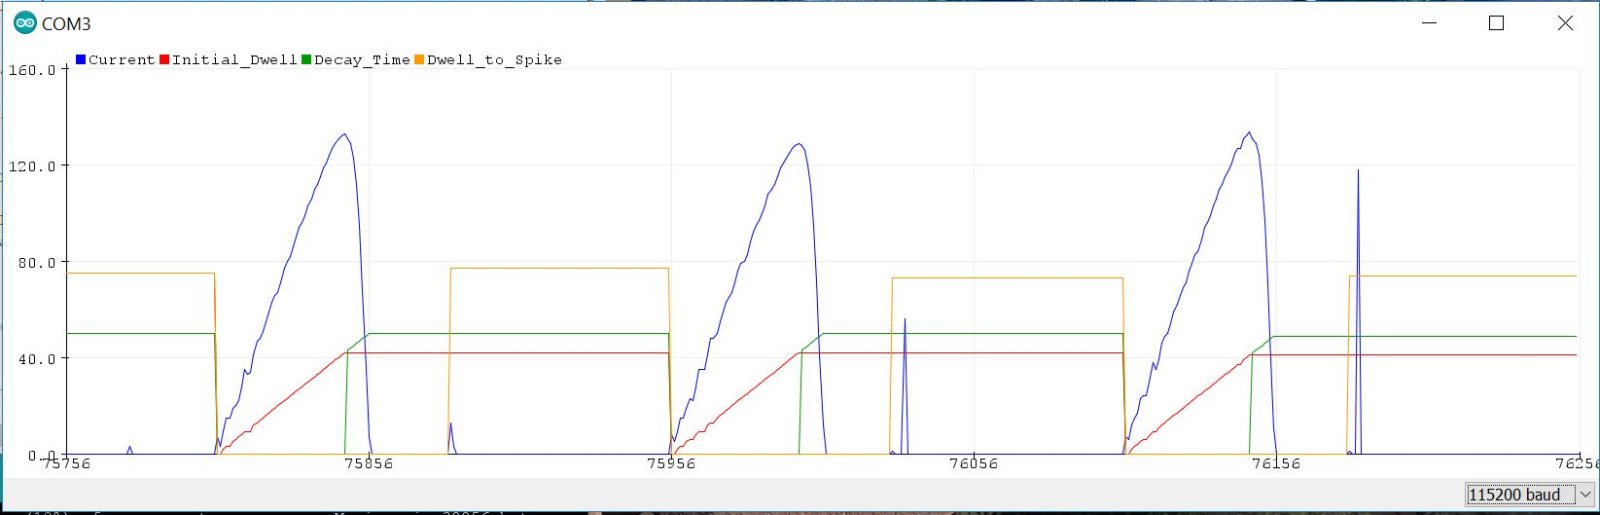
Task: Click the 160.0 y-axis label
Action: tap(32, 70)
